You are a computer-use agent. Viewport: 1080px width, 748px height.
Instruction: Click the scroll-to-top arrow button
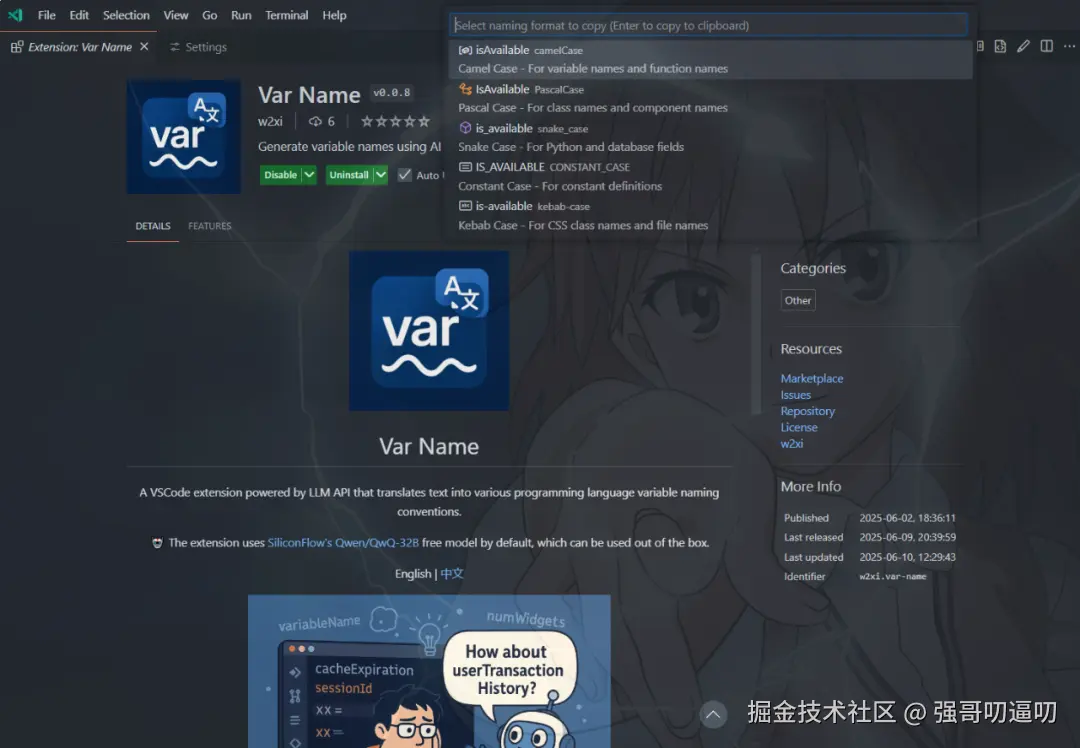pyautogui.click(x=714, y=715)
